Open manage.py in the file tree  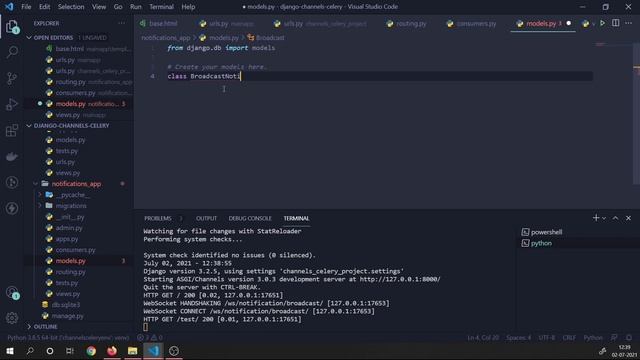click(67, 316)
